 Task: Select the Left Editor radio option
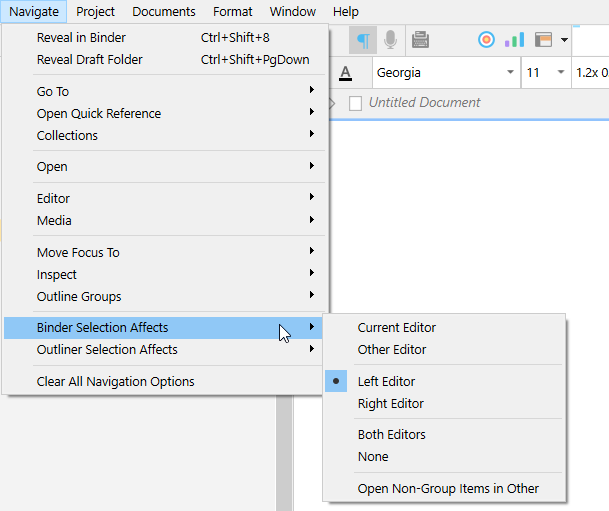pos(386,381)
